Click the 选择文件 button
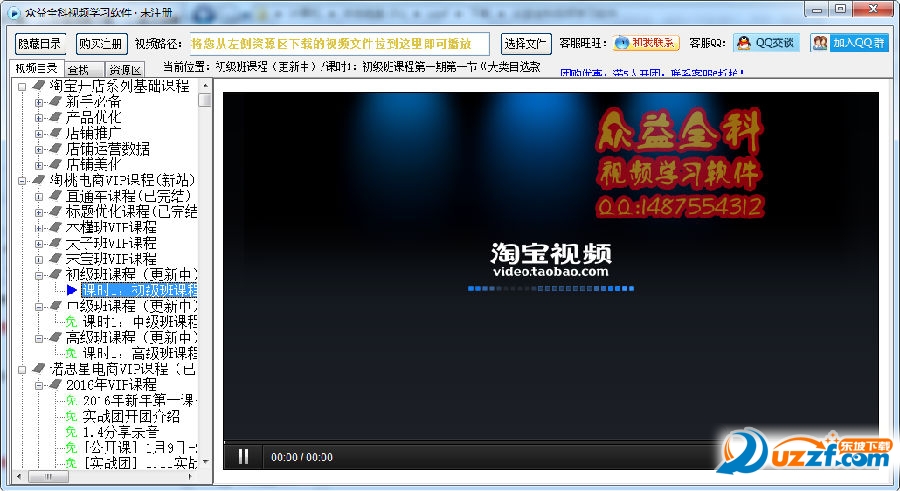This screenshot has height=491, width=900. (526, 44)
